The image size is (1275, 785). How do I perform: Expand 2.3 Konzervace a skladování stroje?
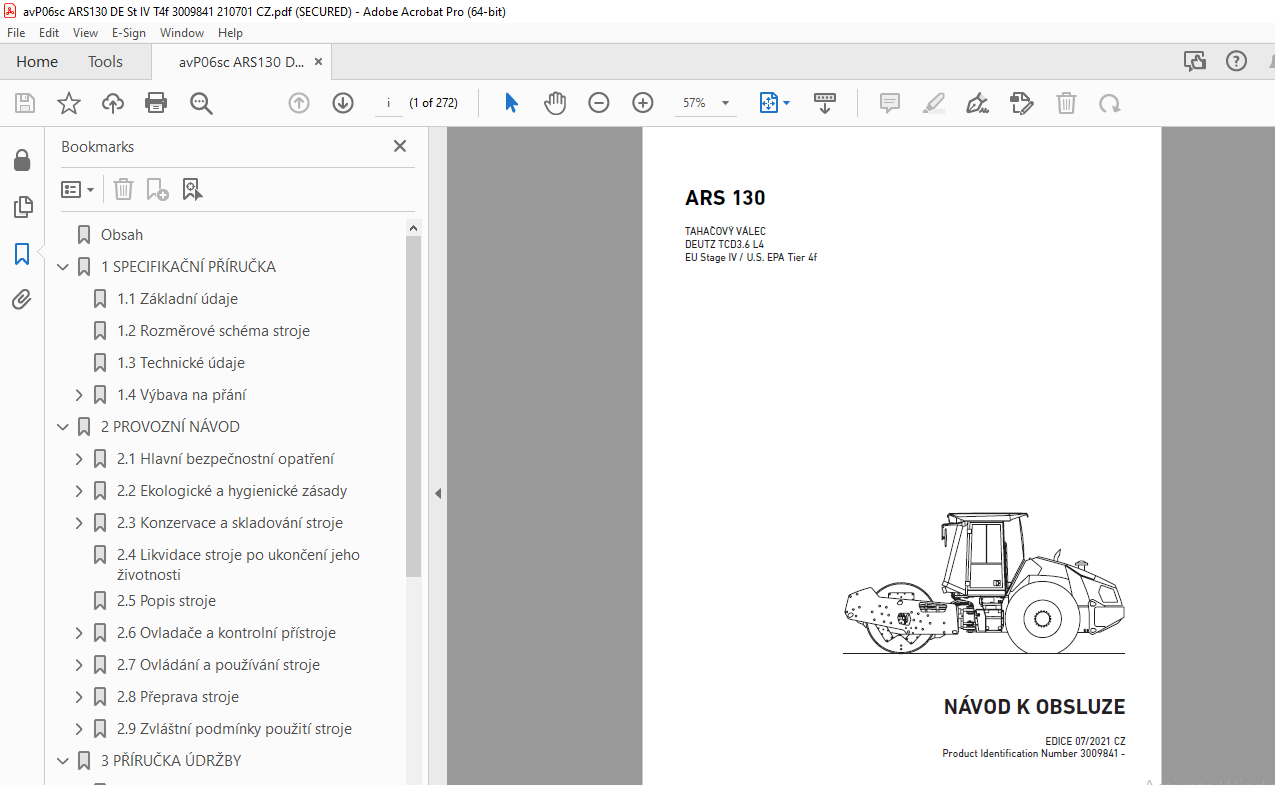80,523
